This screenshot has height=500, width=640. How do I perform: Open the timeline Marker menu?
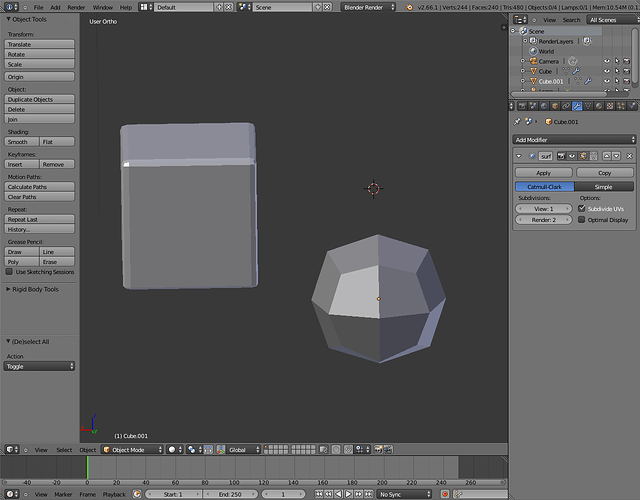(x=63, y=494)
